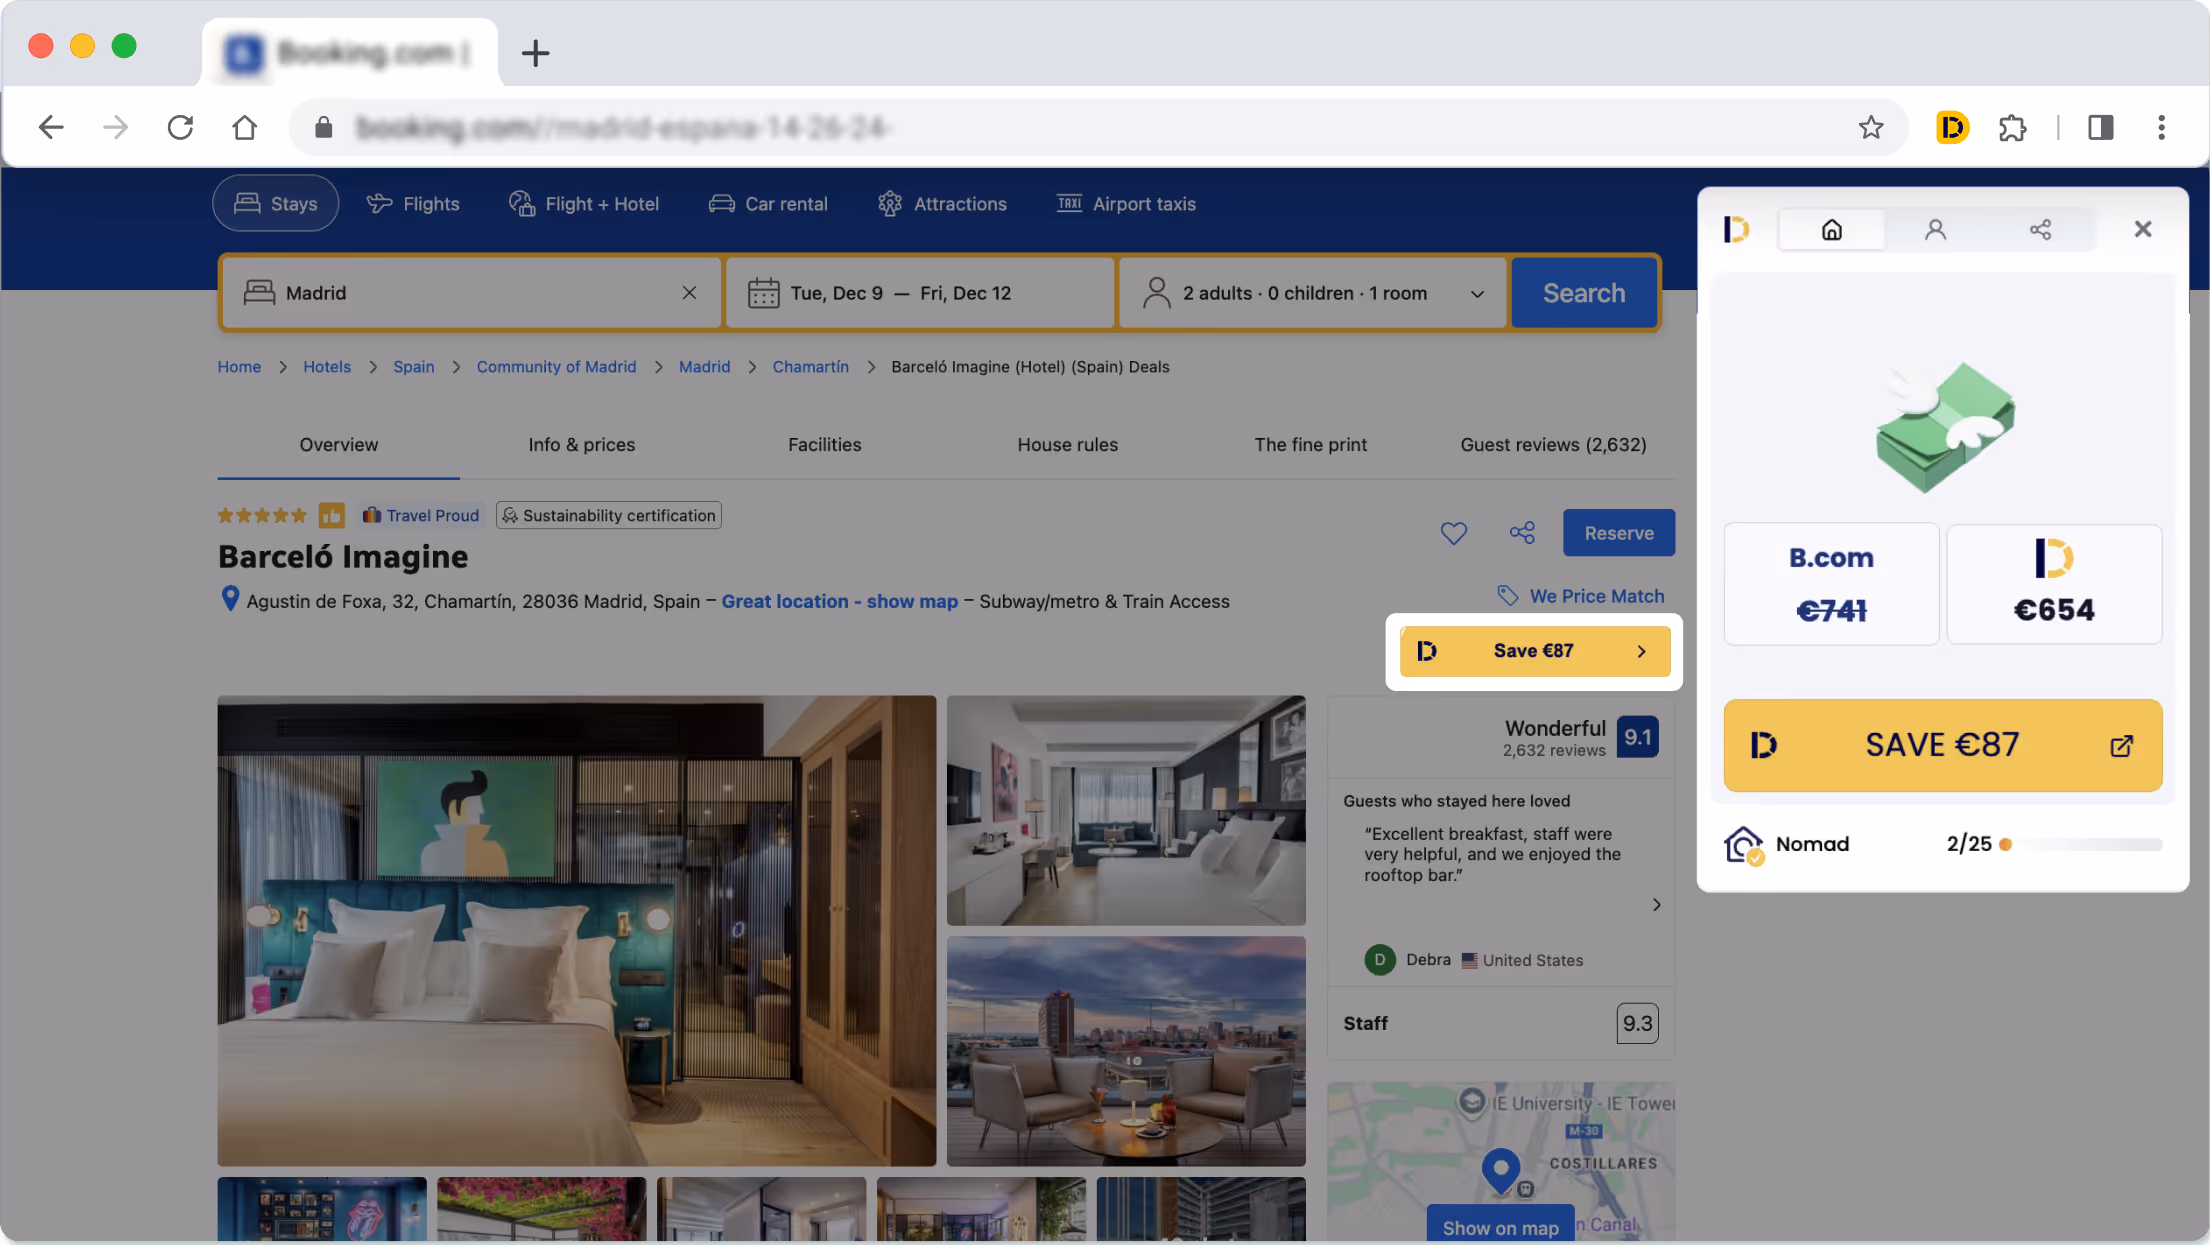The image size is (2210, 1245).
Task: Open the D-extension popup from the browser toolbar
Action: (x=1950, y=128)
